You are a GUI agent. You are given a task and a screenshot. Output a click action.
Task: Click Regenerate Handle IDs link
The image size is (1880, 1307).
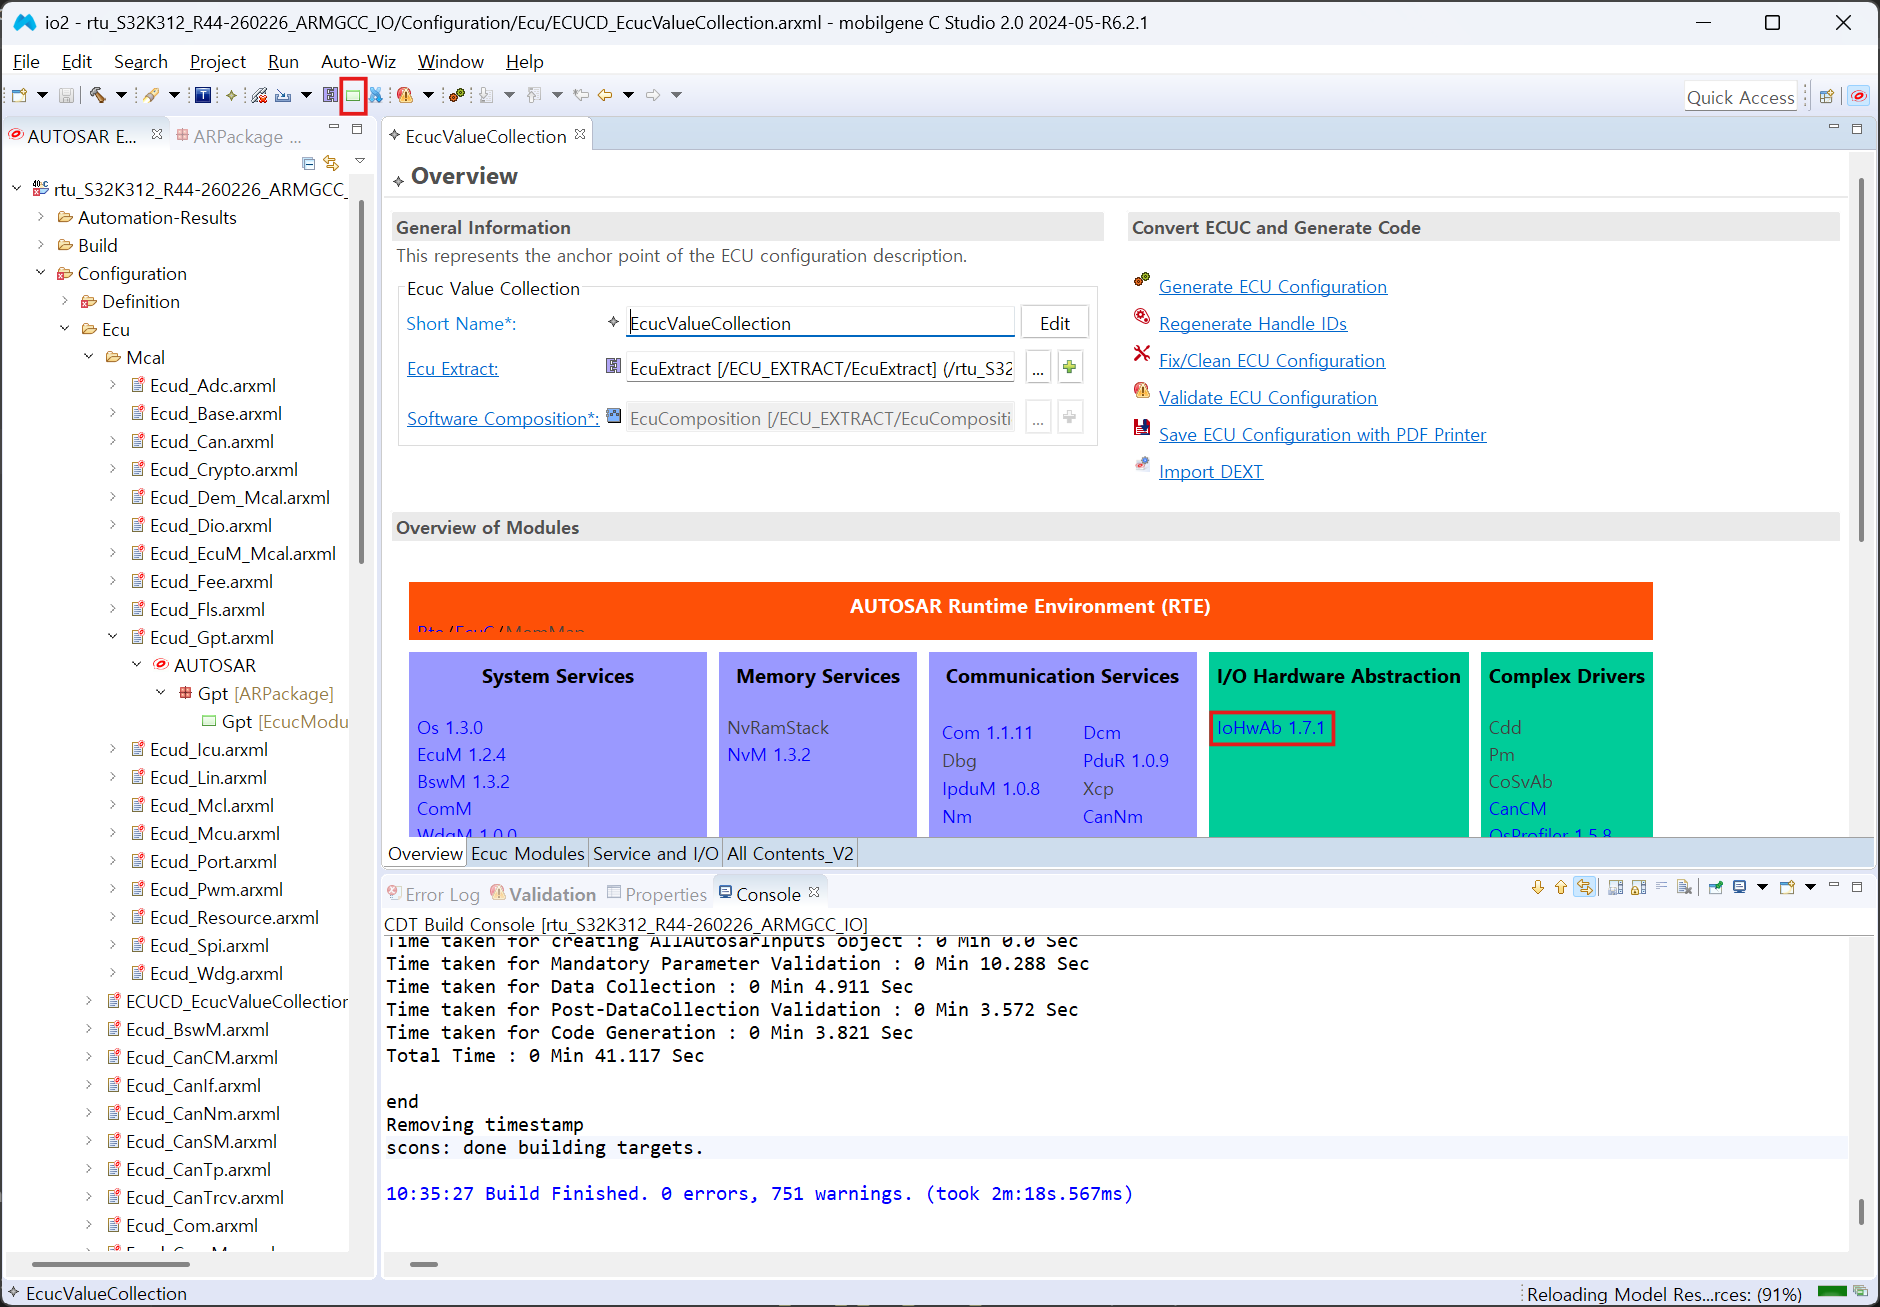pyautogui.click(x=1252, y=324)
